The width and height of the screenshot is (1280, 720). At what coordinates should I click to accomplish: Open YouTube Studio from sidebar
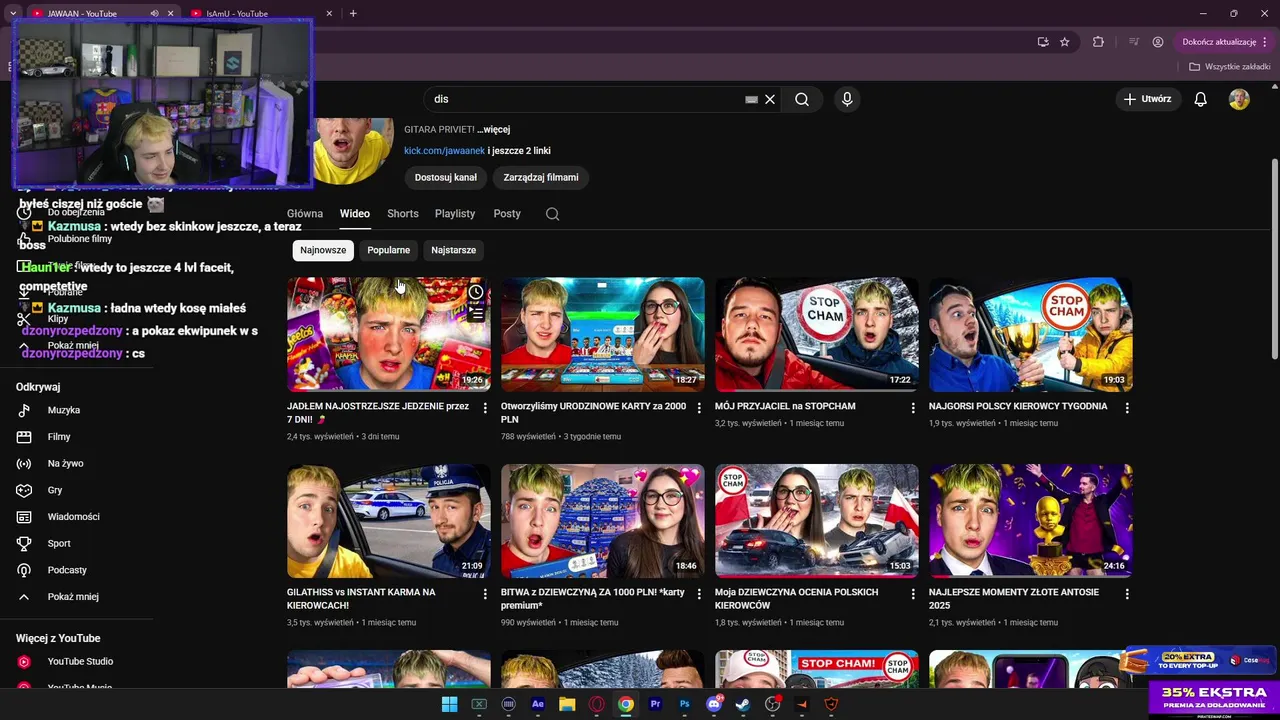pyautogui.click(x=78, y=662)
